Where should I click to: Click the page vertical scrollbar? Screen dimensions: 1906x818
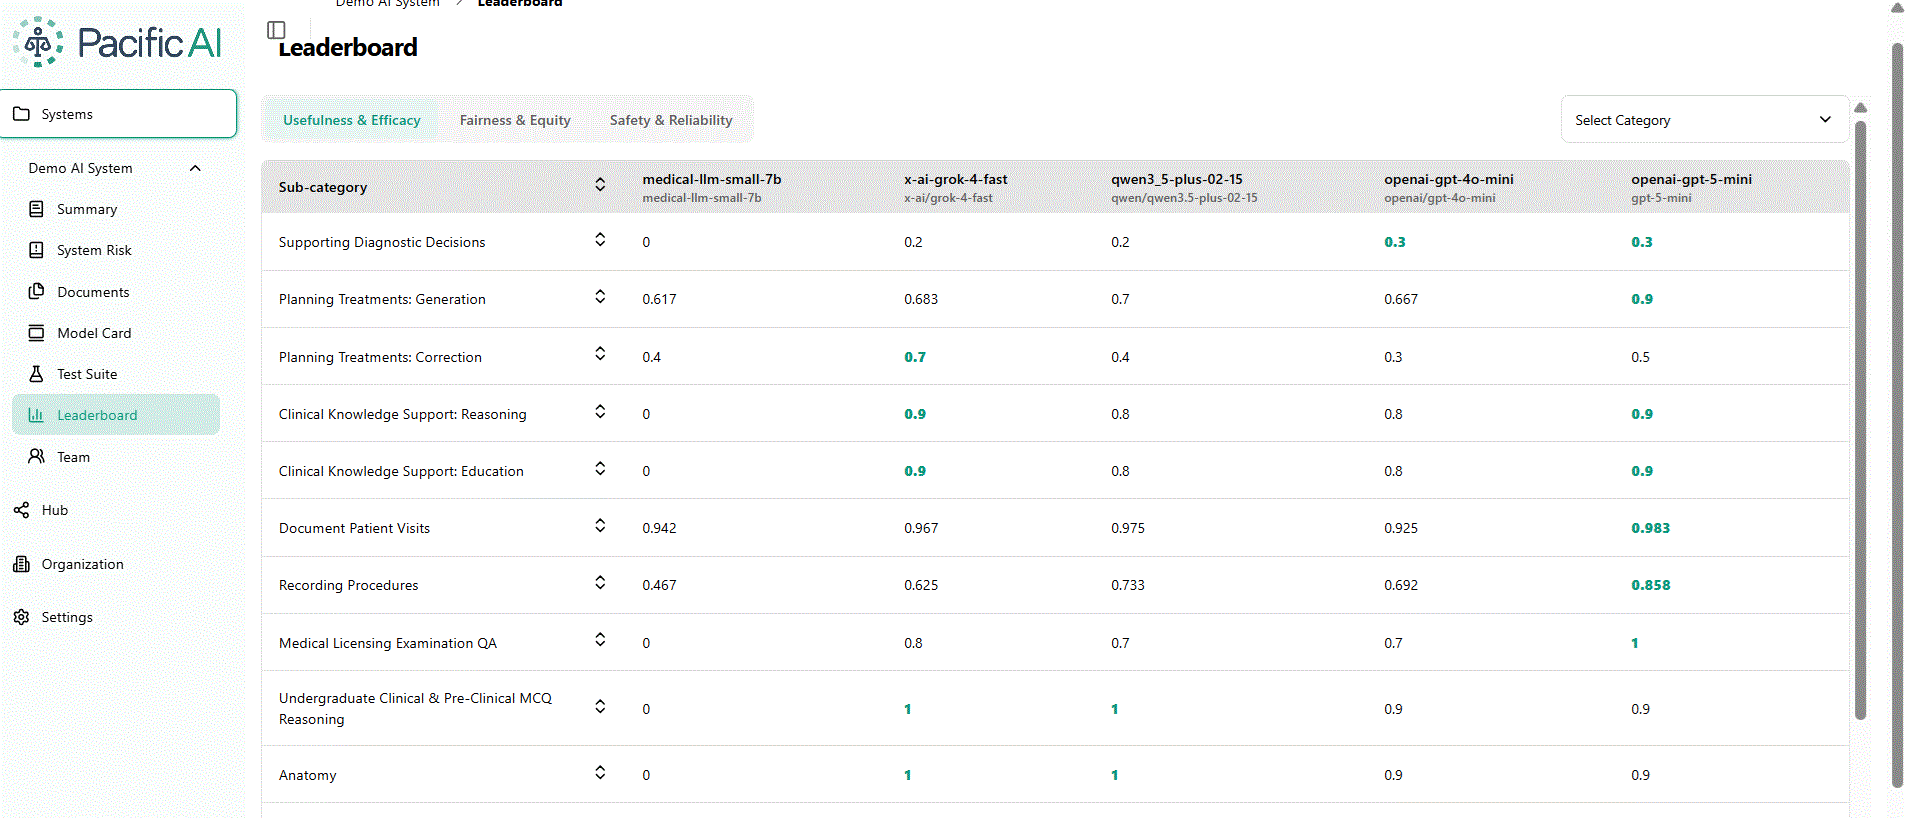pyautogui.click(x=1897, y=415)
